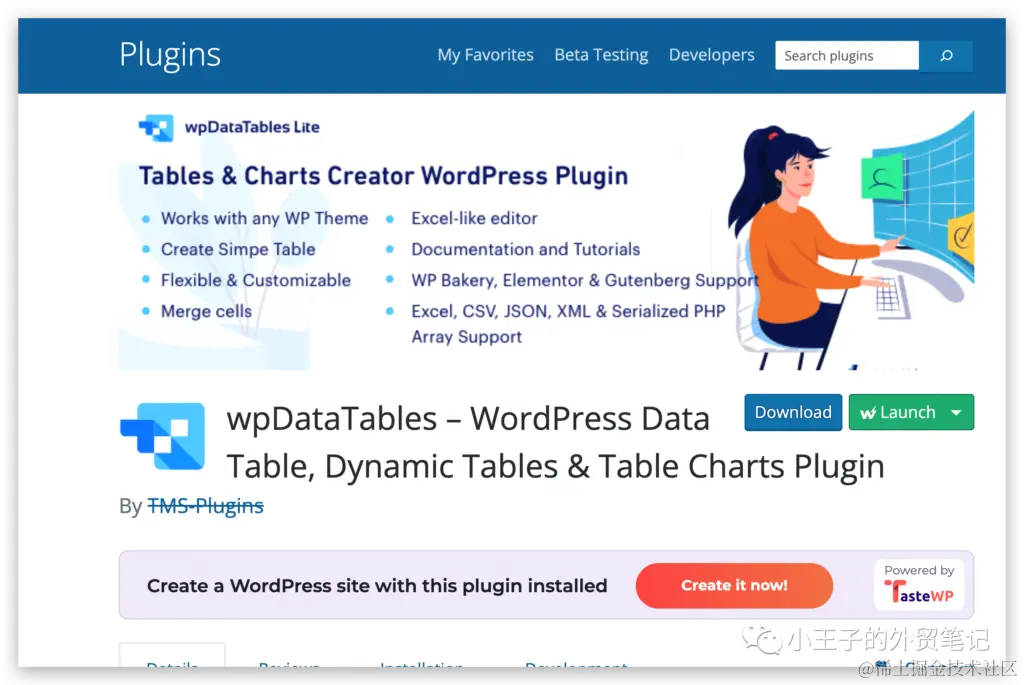
Task: Click the blue Download button
Action: [793, 412]
